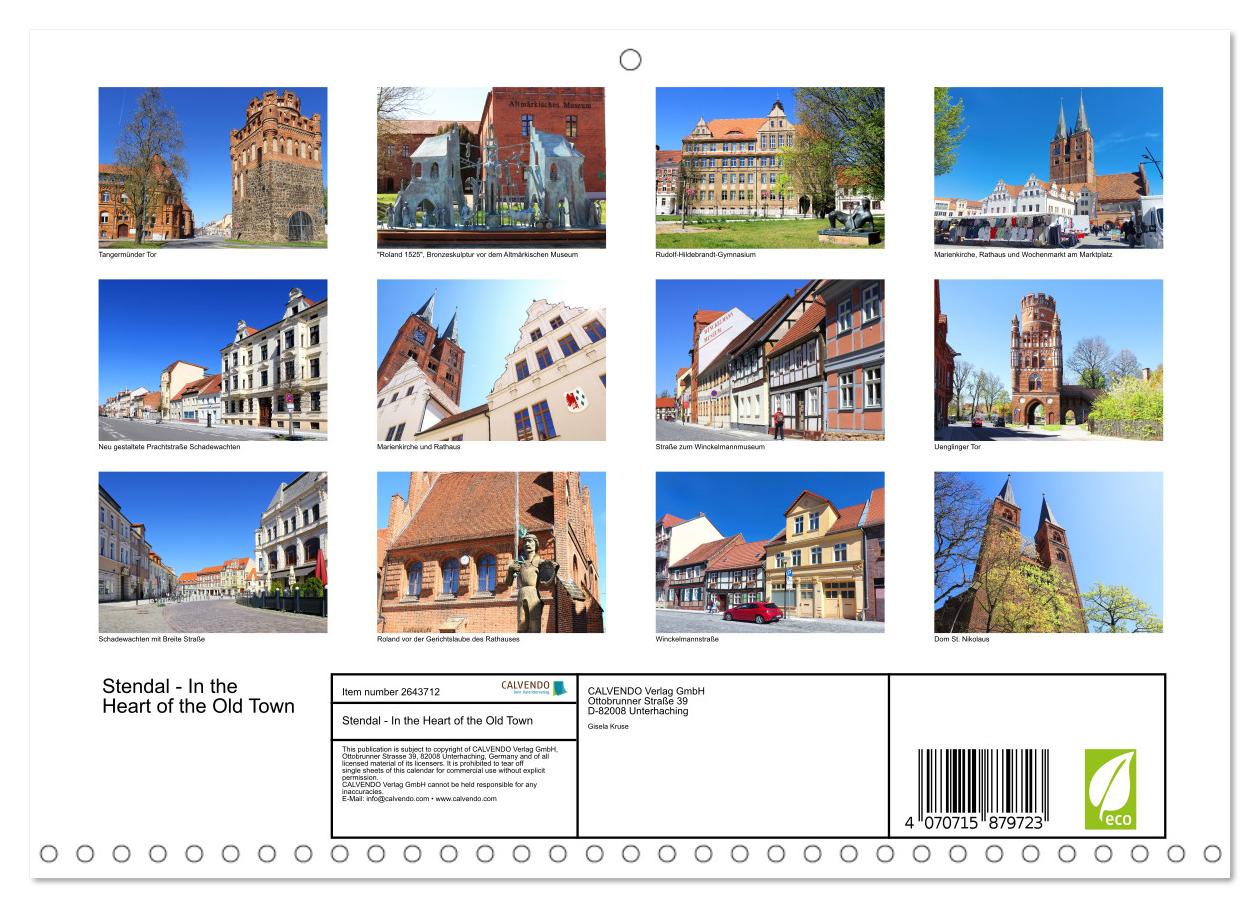This screenshot has width=1260, height=908.
Task: Open the Schadewachten mit Breite Straße photo
Action: coord(213,552)
